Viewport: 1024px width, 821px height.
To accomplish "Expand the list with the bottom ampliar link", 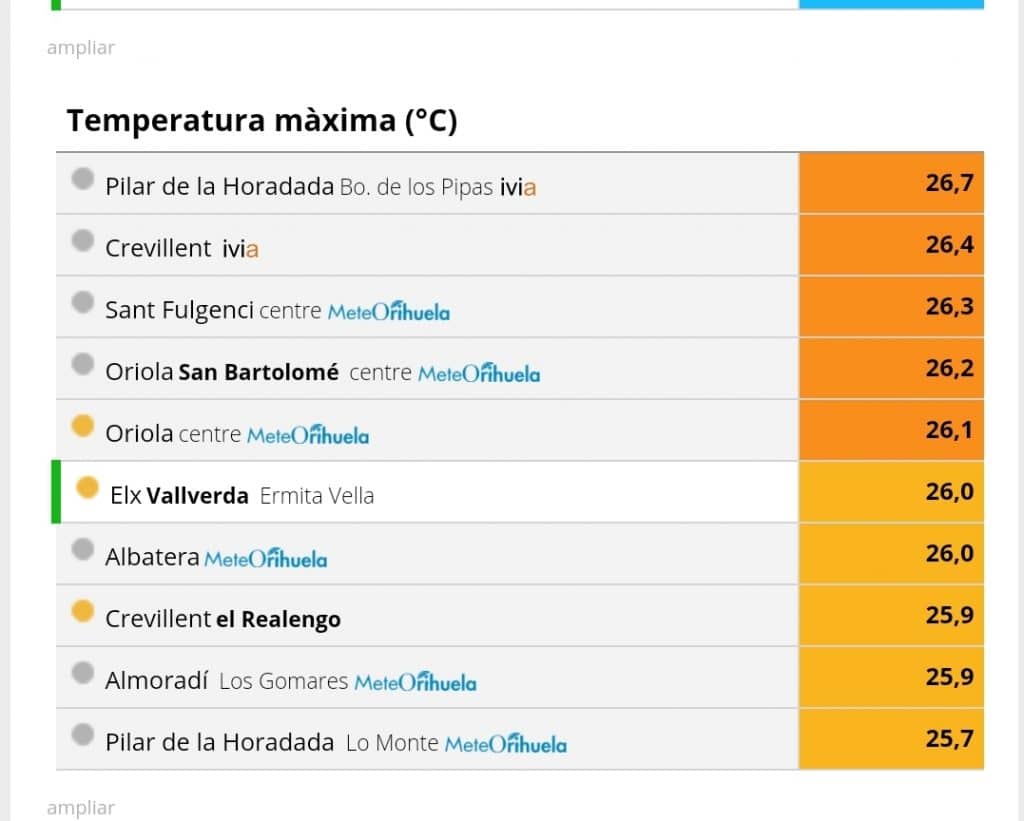I will point(81,808).
